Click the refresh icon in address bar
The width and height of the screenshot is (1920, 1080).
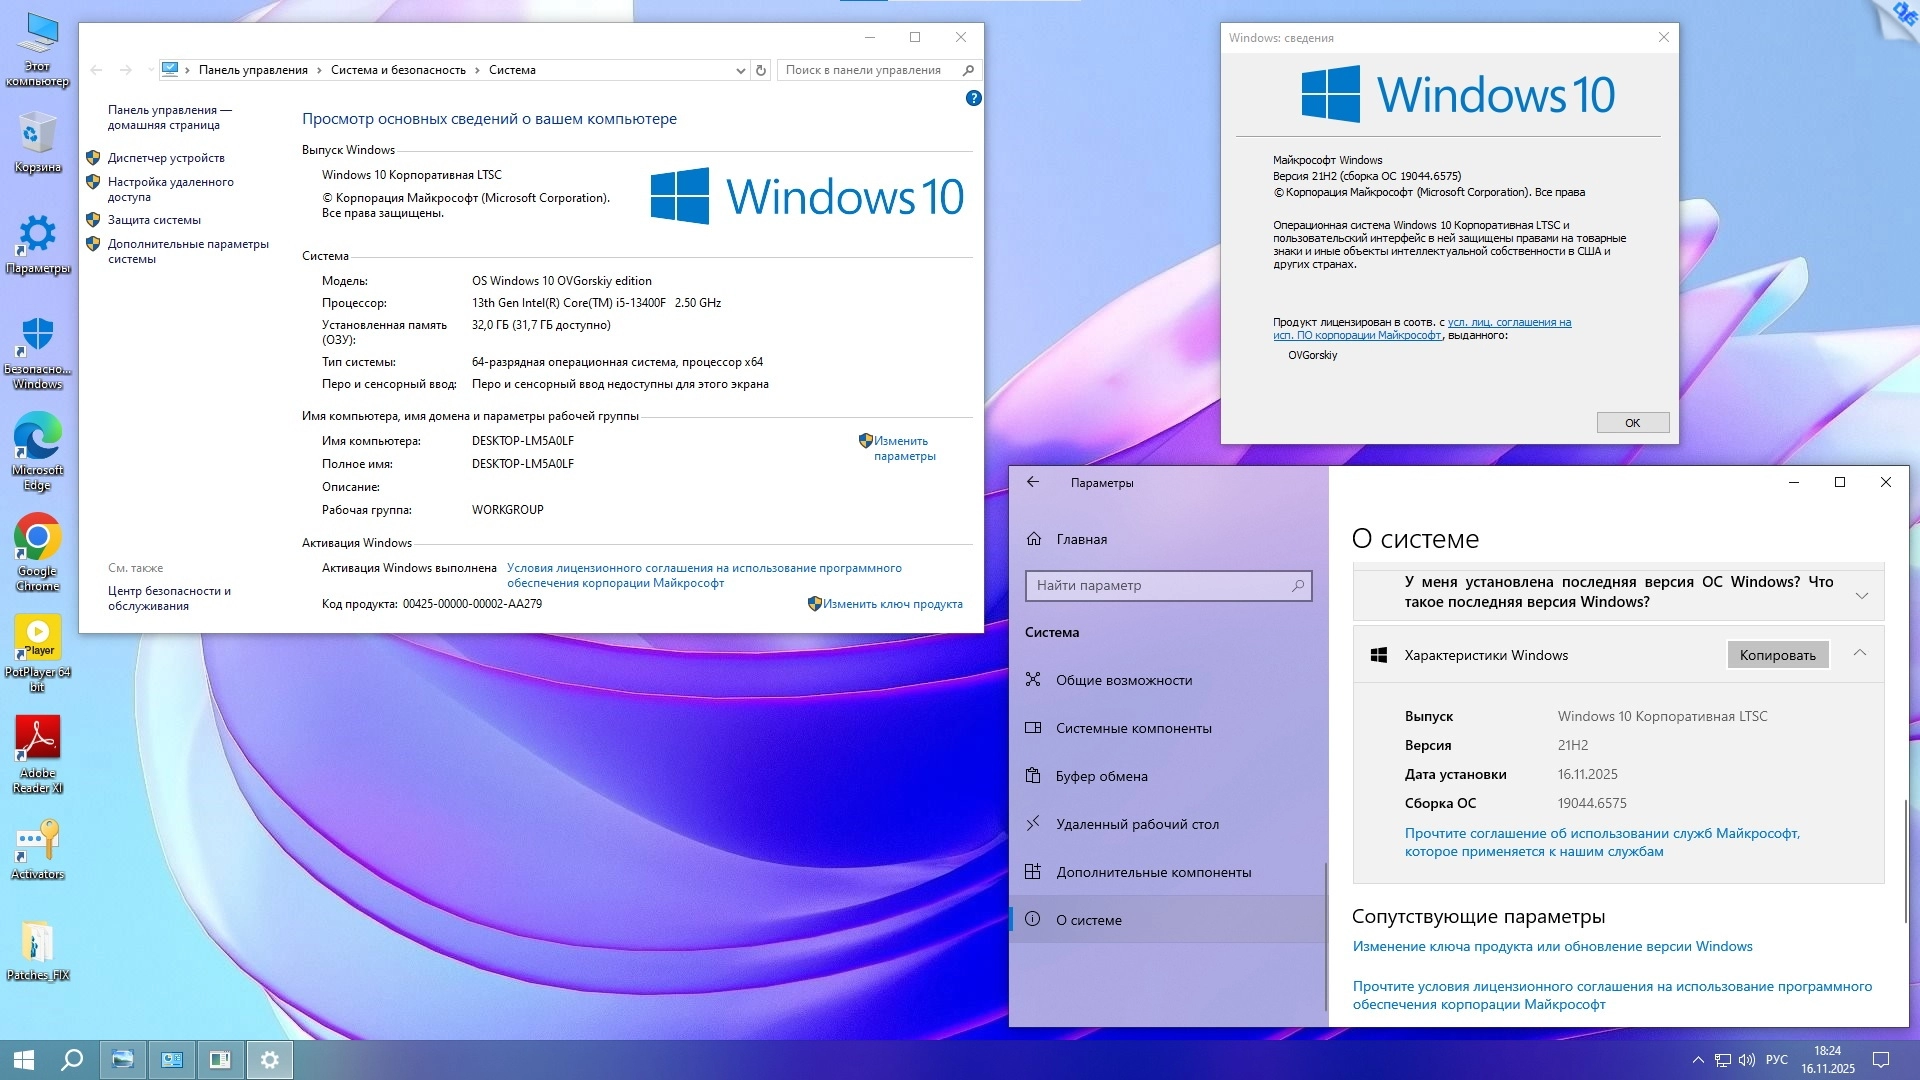(x=761, y=70)
